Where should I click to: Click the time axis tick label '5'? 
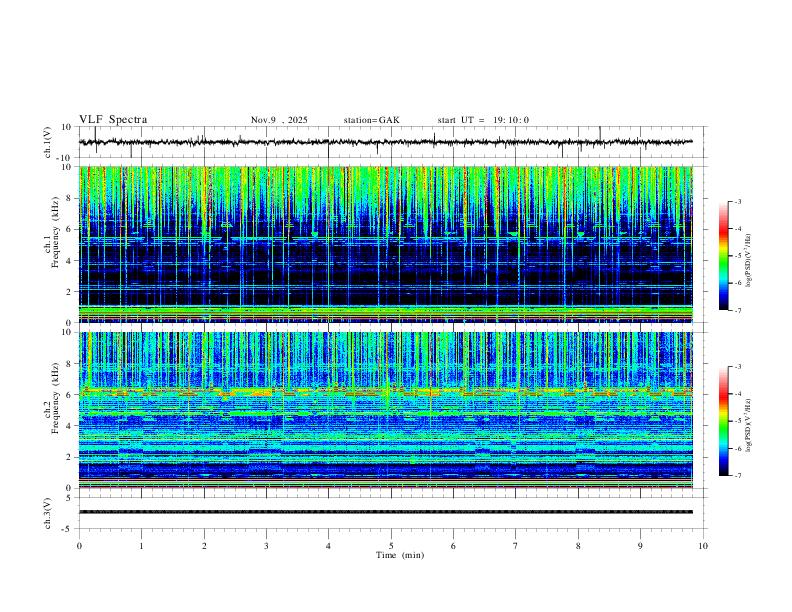pyautogui.click(x=391, y=546)
